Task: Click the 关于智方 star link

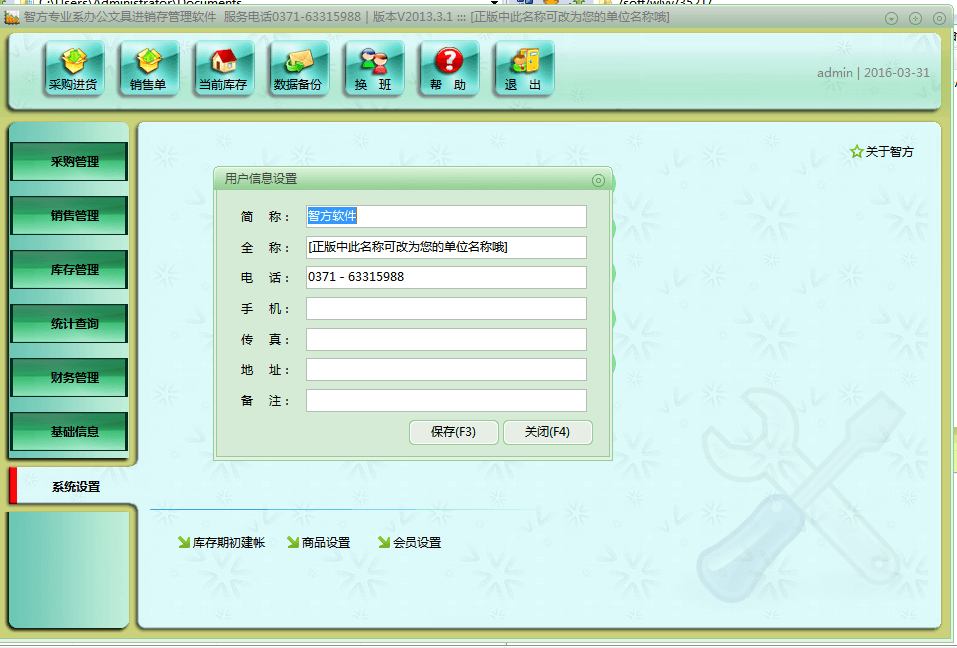Action: click(881, 152)
